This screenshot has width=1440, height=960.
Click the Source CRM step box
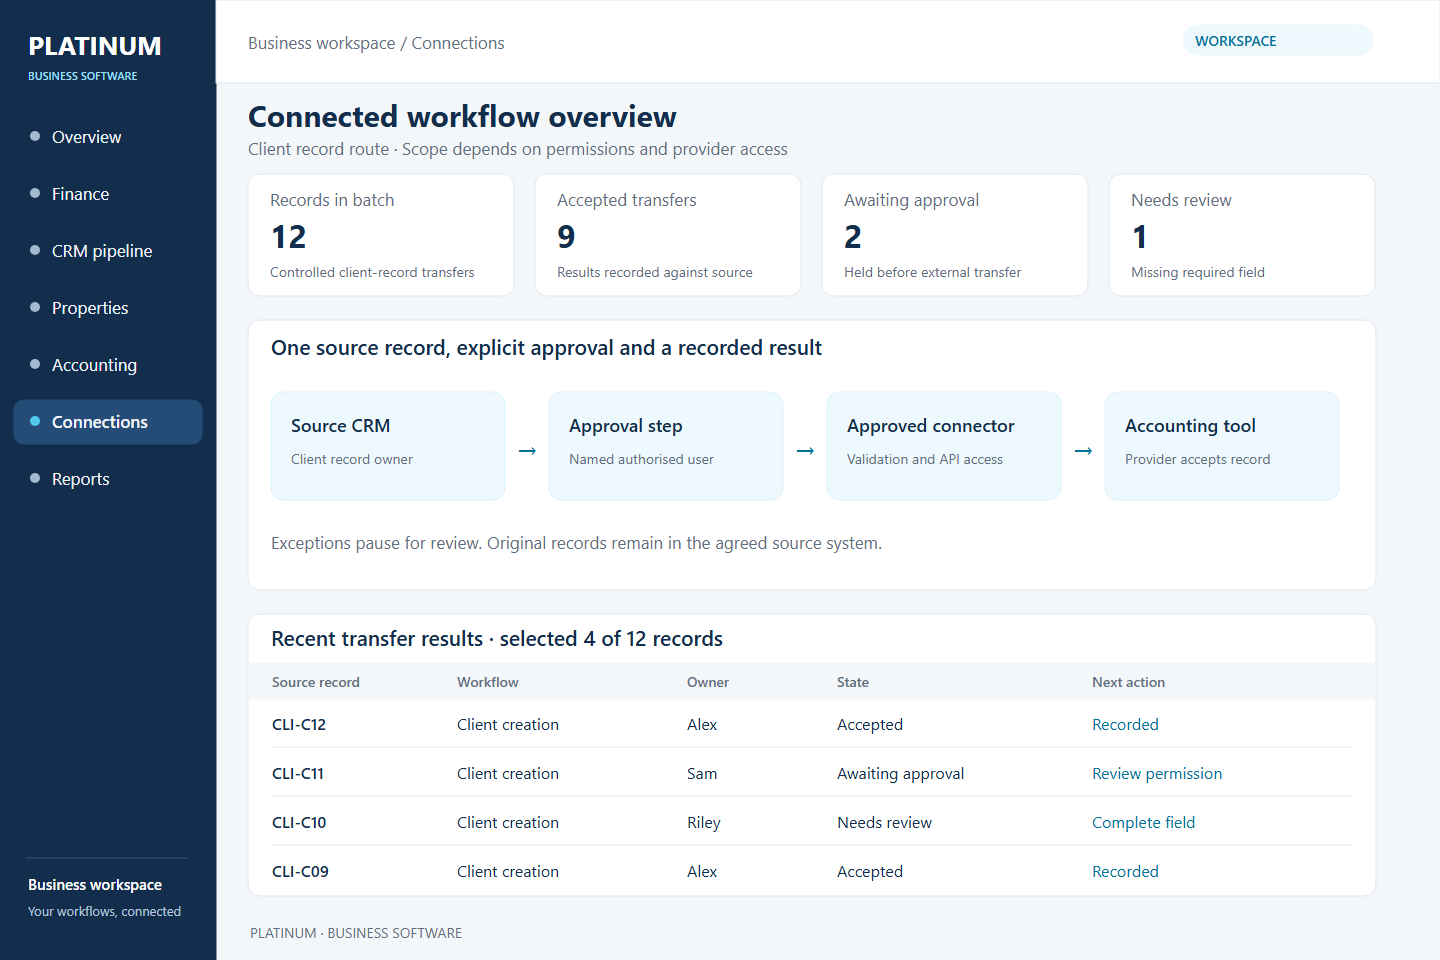388,446
